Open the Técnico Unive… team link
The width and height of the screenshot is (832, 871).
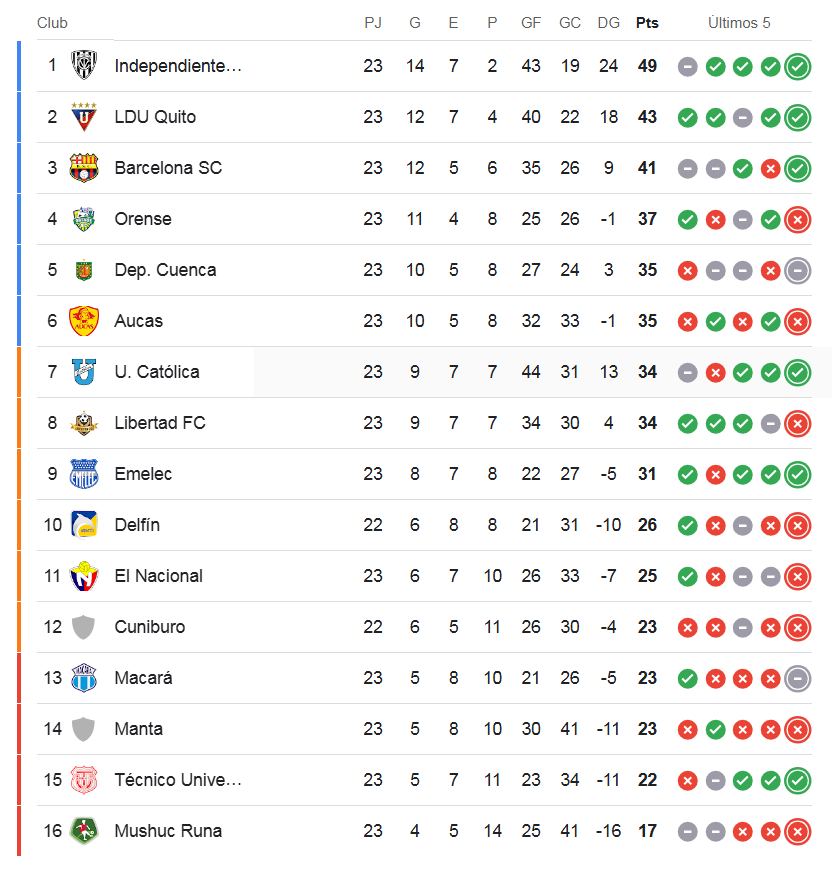point(178,780)
